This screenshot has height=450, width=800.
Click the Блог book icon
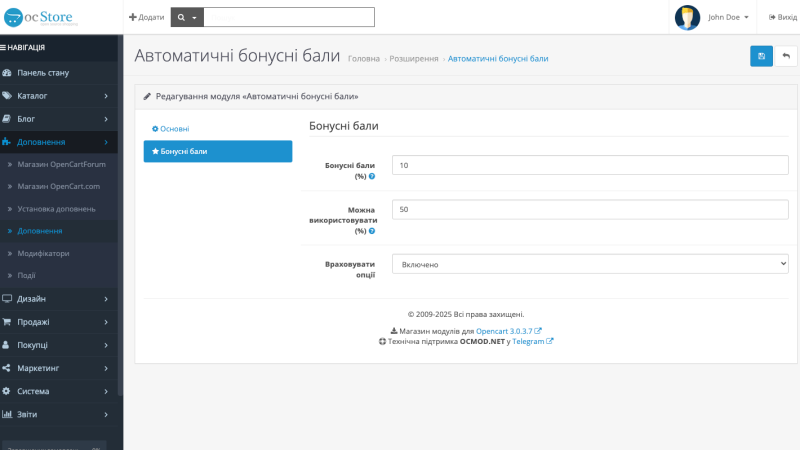[x=7, y=119]
